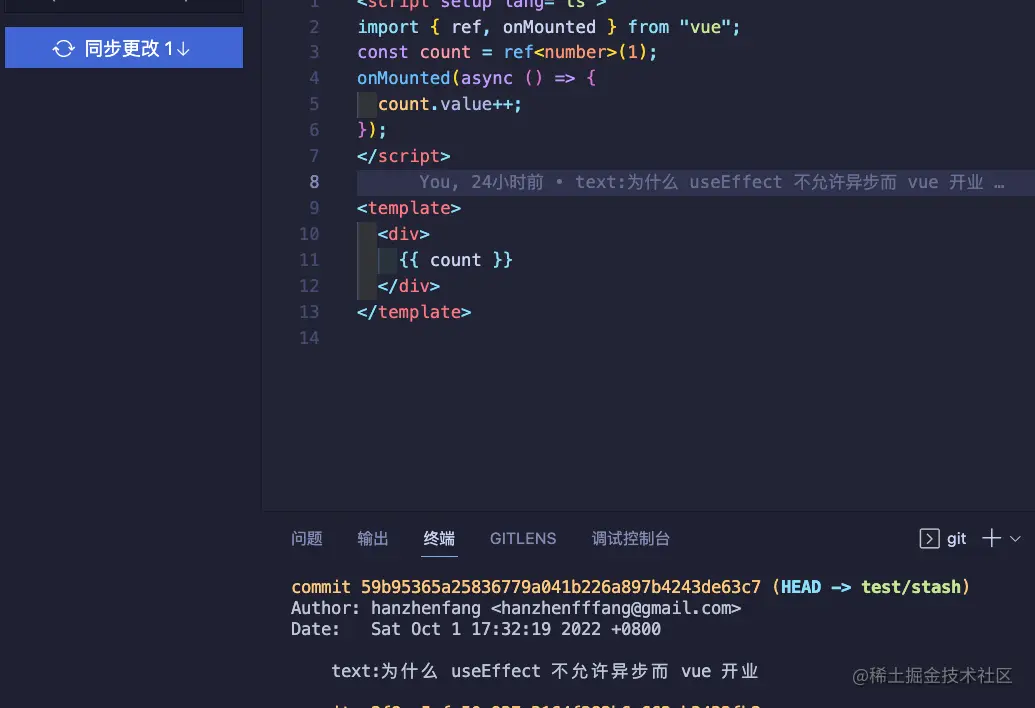Click the closing </script> tag on line 7
The image size is (1035, 708).
click(x=403, y=156)
